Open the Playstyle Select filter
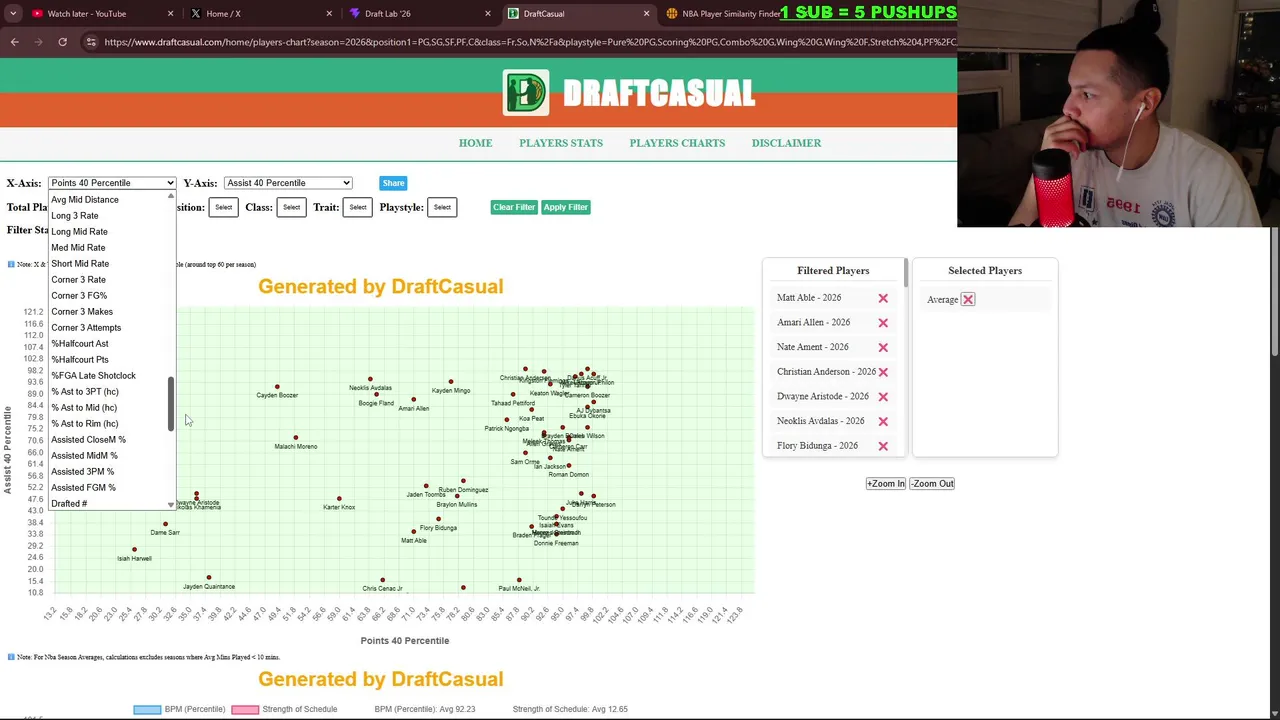Image resolution: width=1280 pixels, height=720 pixels. click(442, 207)
